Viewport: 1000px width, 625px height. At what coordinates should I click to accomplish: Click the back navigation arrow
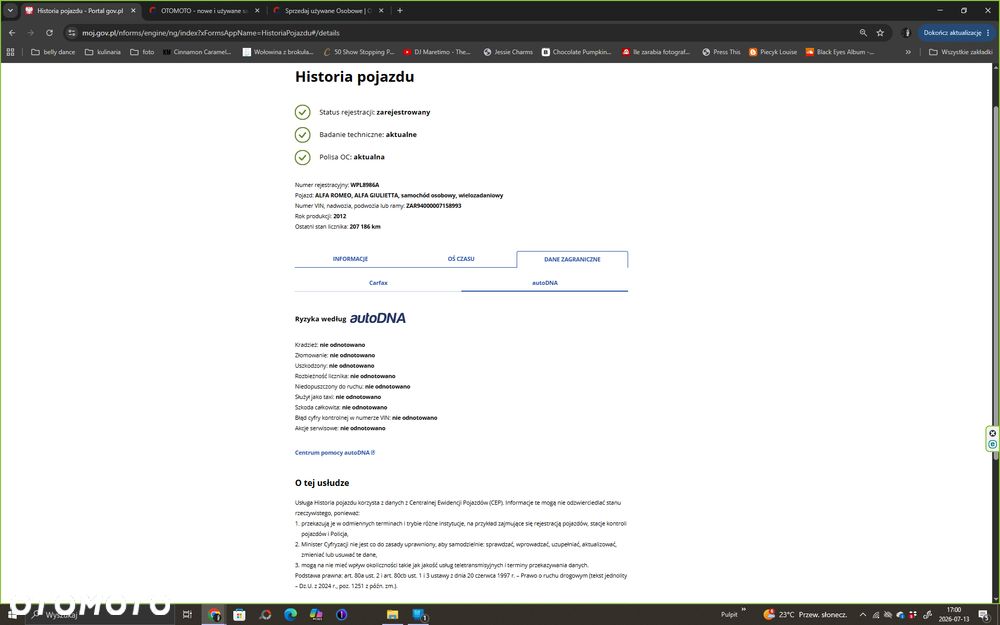12,33
